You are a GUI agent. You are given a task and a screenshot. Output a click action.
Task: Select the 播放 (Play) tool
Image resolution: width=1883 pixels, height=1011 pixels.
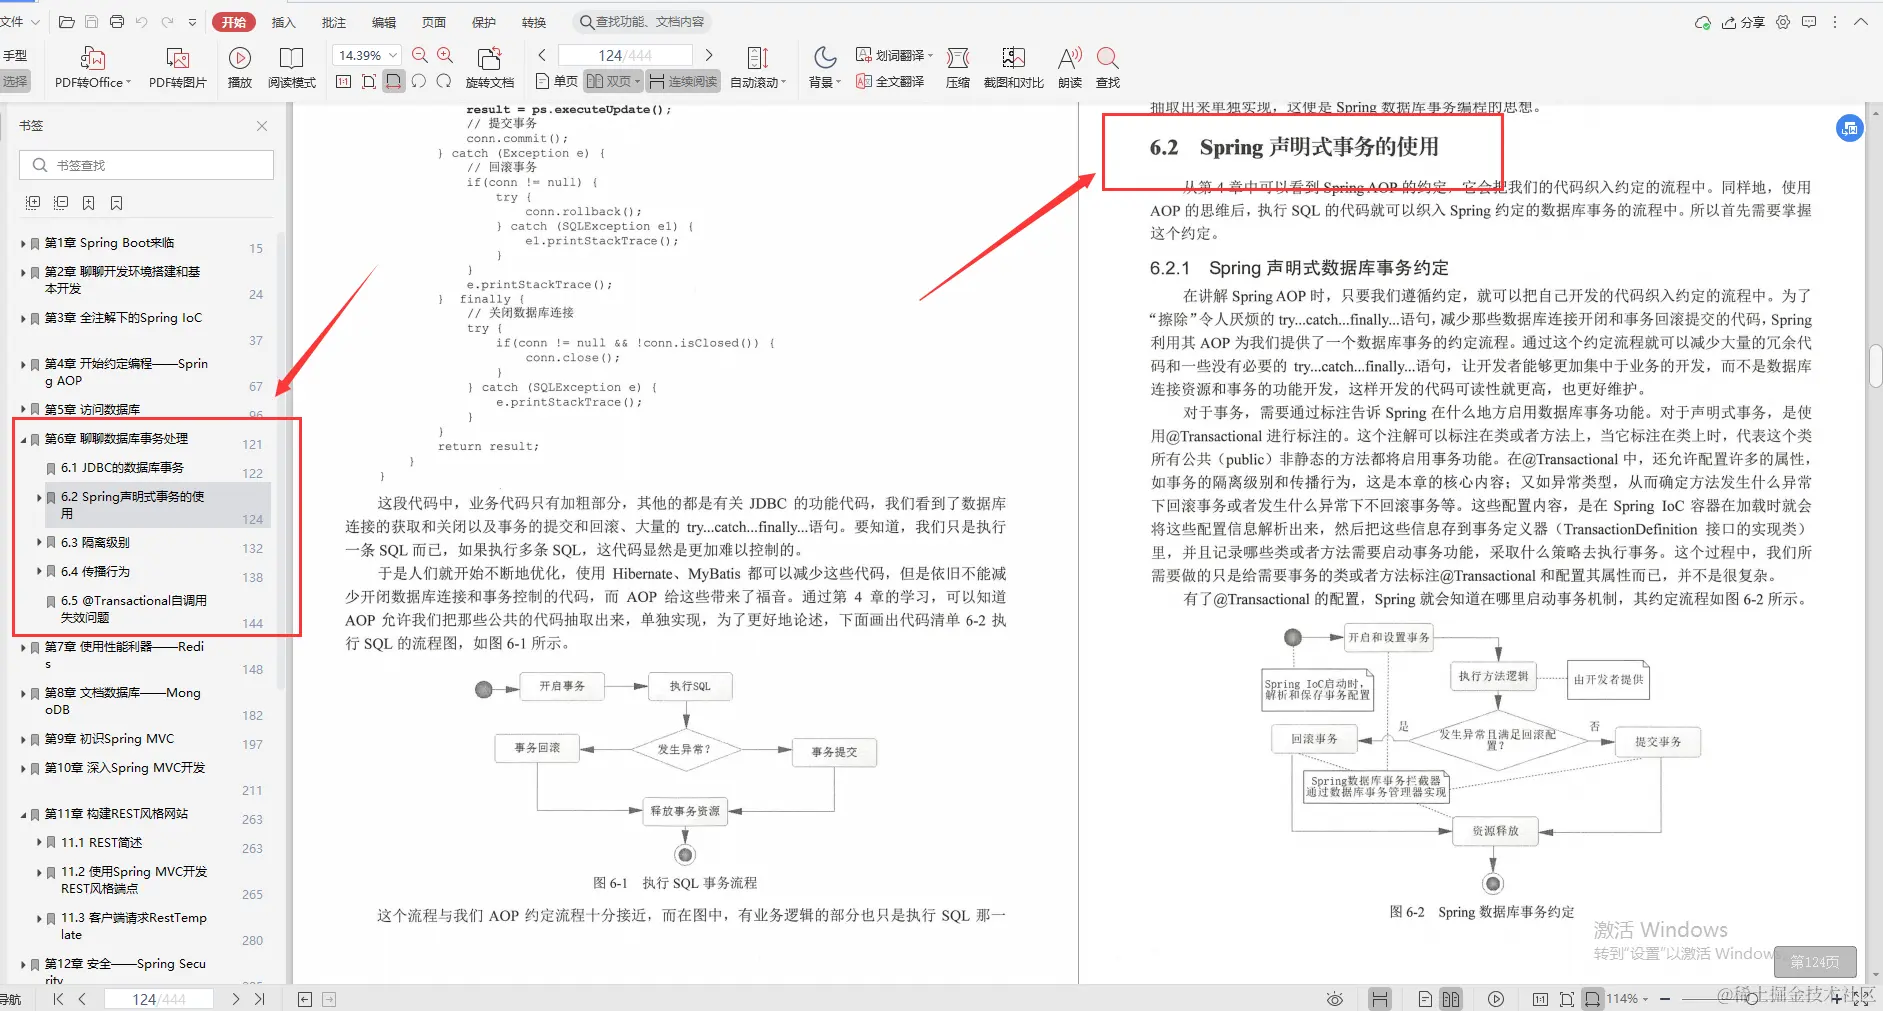pos(240,67)
